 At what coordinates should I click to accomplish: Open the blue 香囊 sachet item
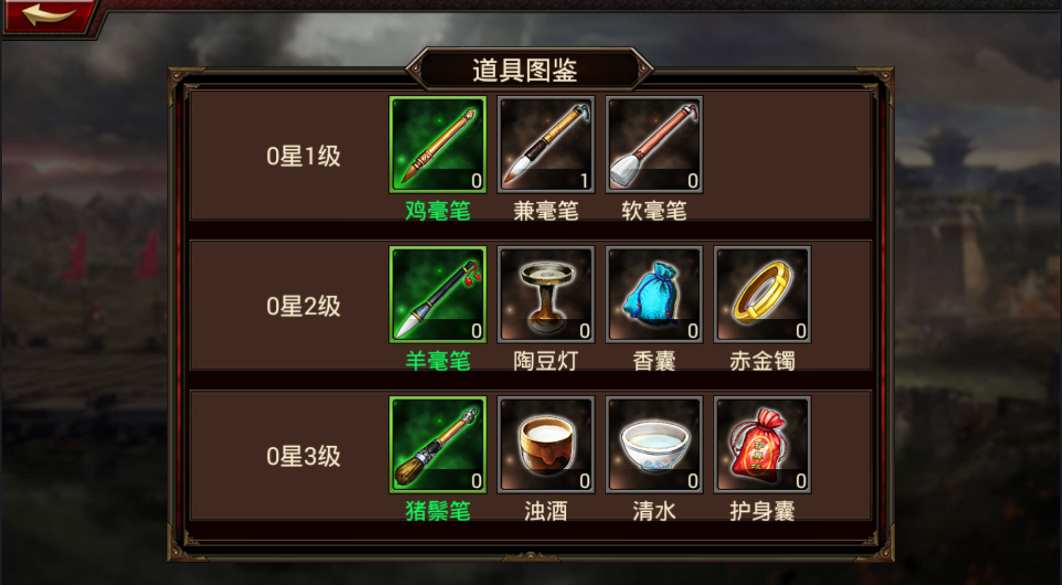(x=654, y=295)
